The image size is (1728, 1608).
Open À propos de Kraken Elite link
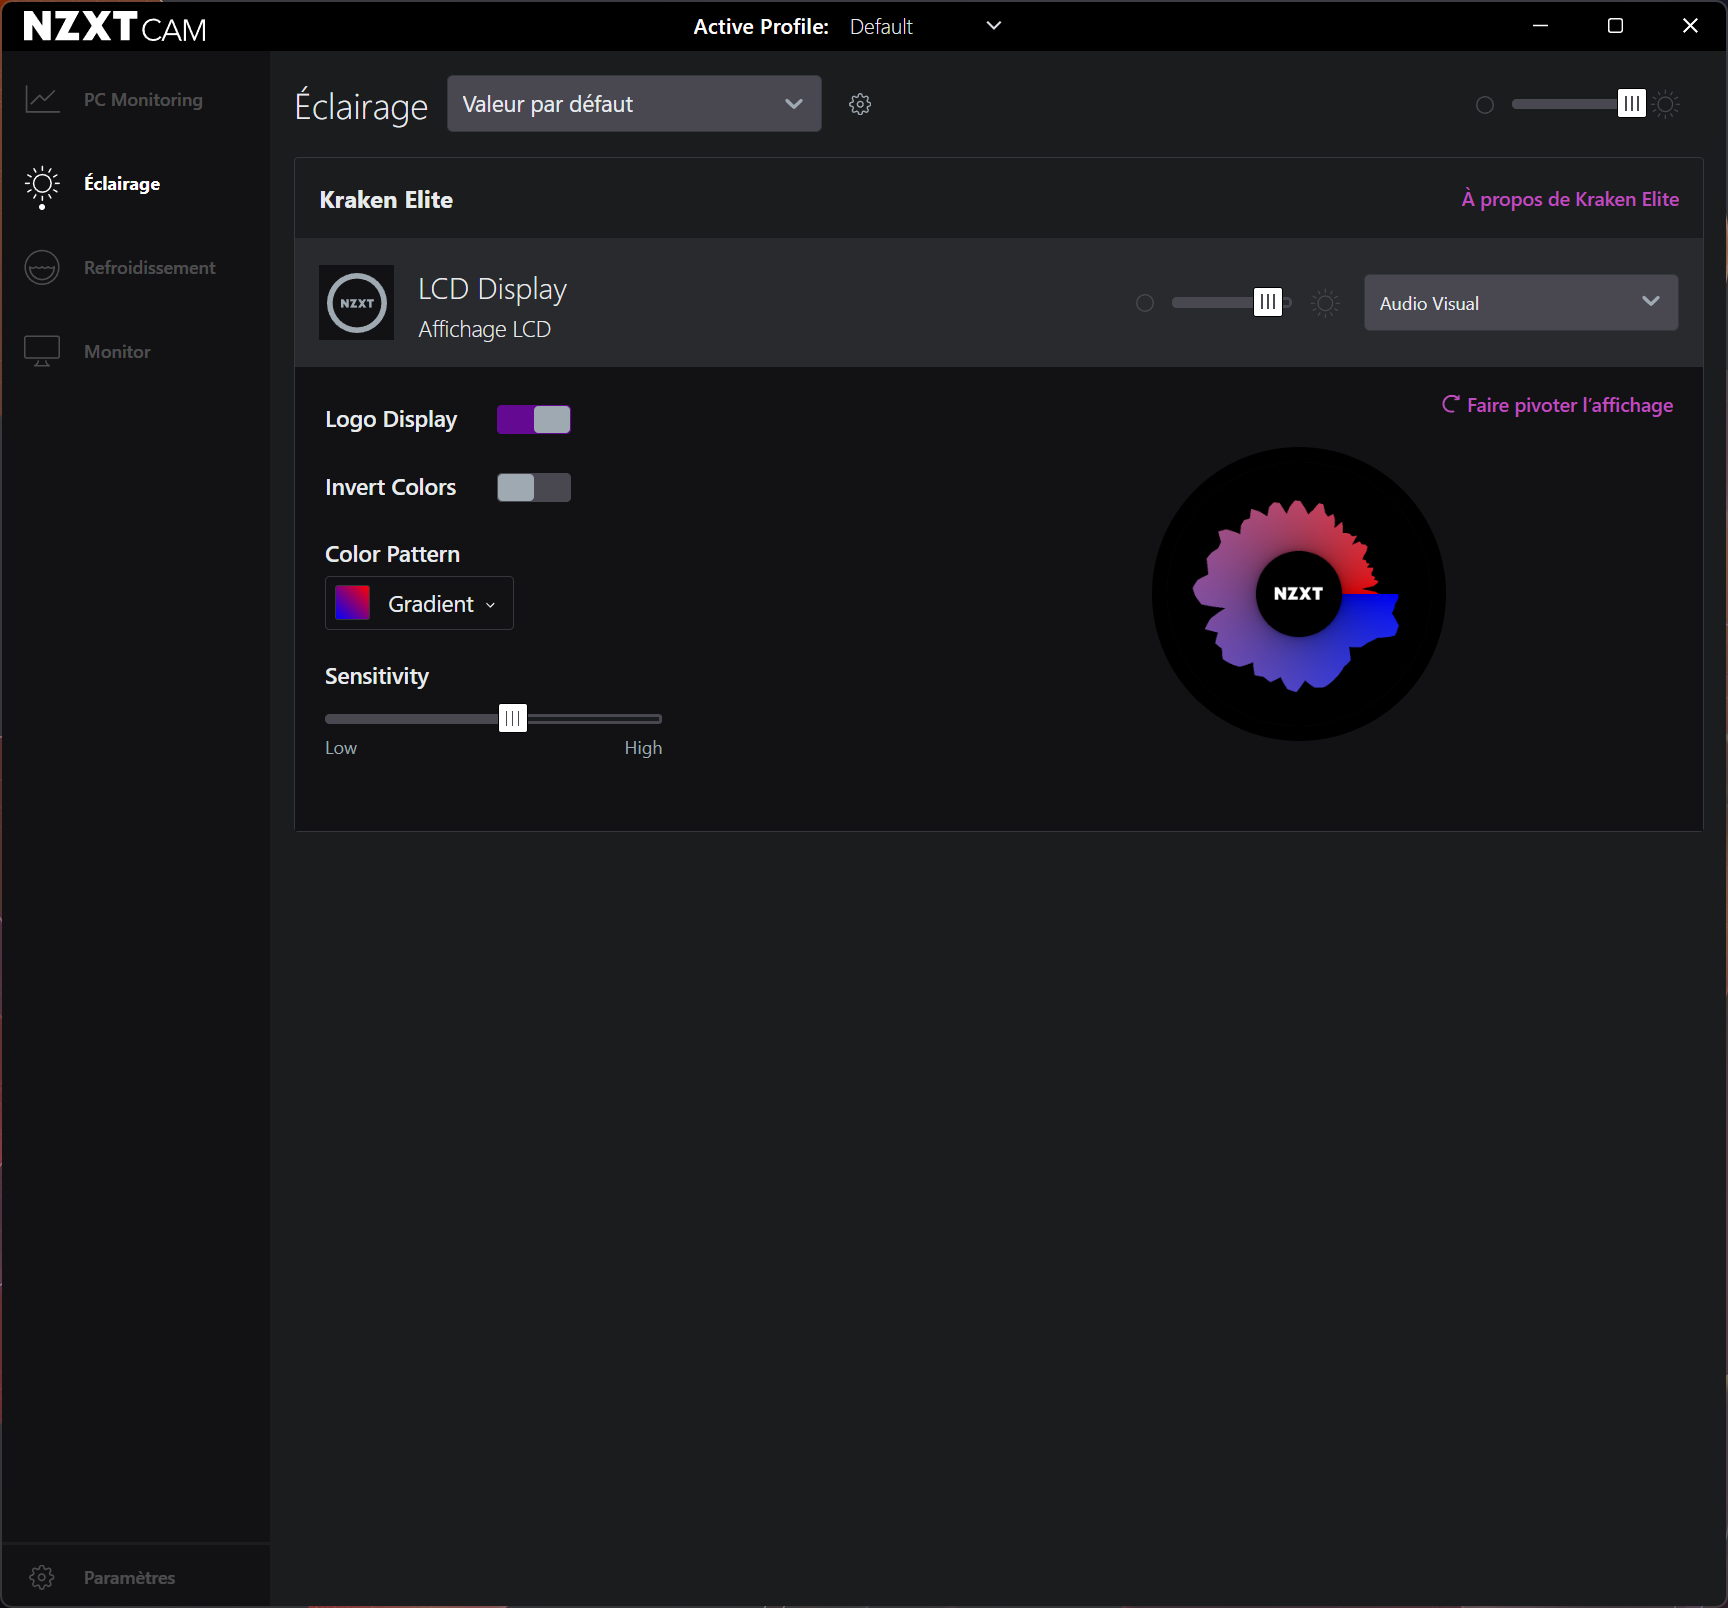(1570, 199)
